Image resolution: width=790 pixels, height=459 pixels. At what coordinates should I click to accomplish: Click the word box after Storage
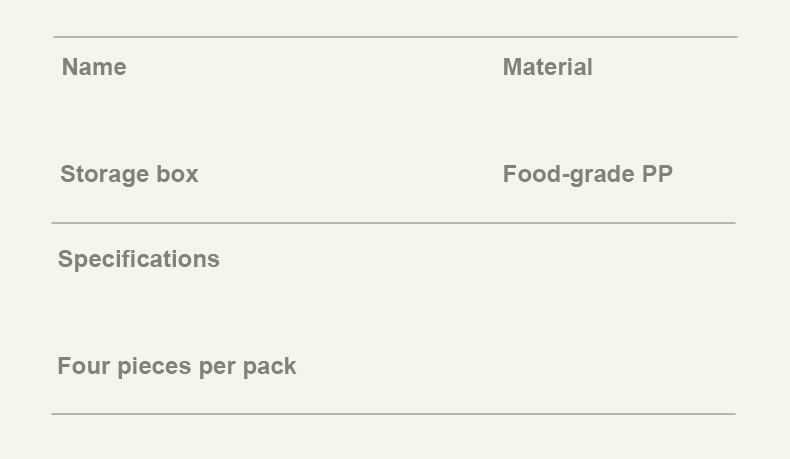tap(176, 174)
